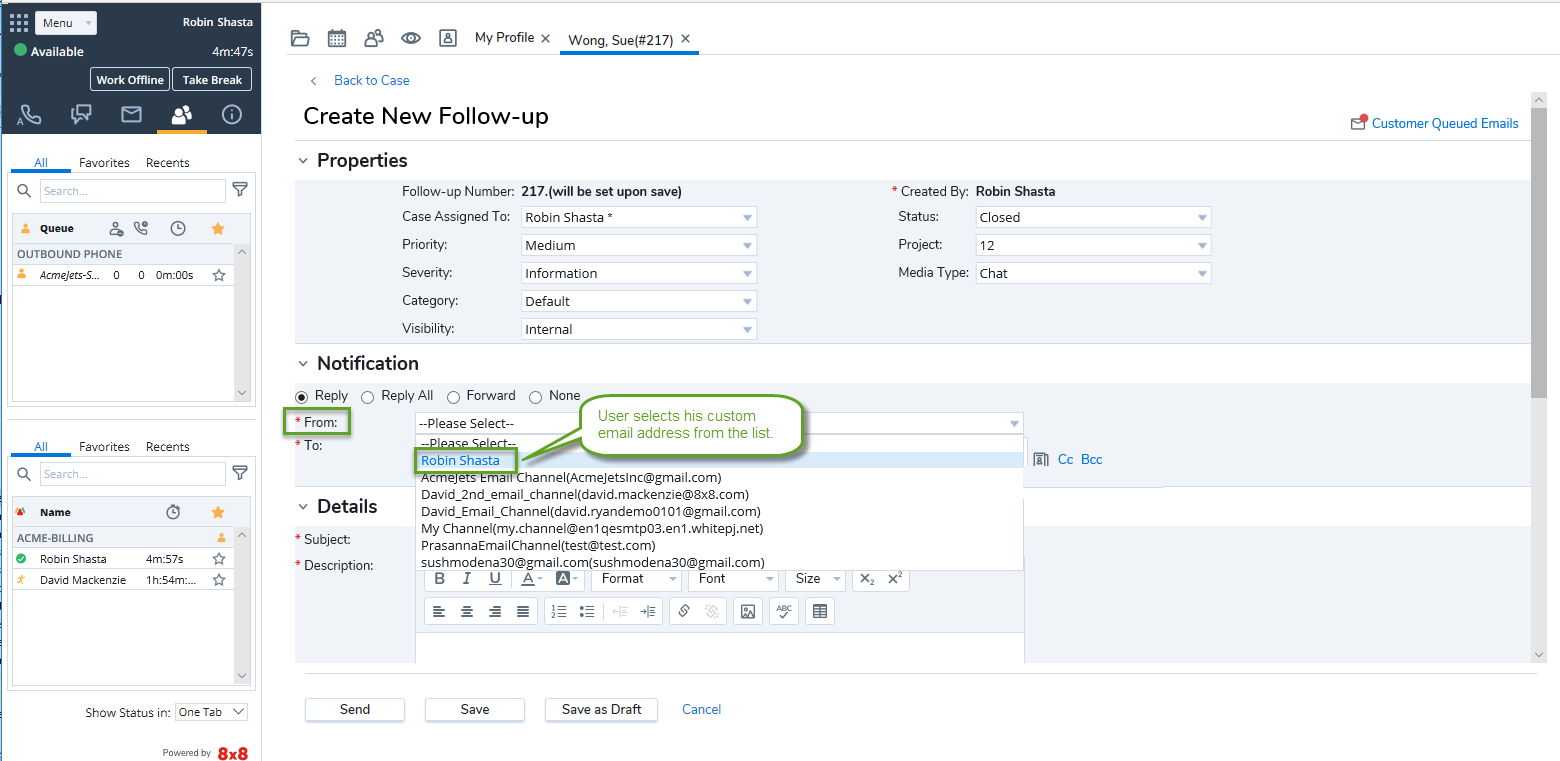This screenshot has width=1560, height=761.
Task: Insert a table in the editor
Action: point(820,611)
